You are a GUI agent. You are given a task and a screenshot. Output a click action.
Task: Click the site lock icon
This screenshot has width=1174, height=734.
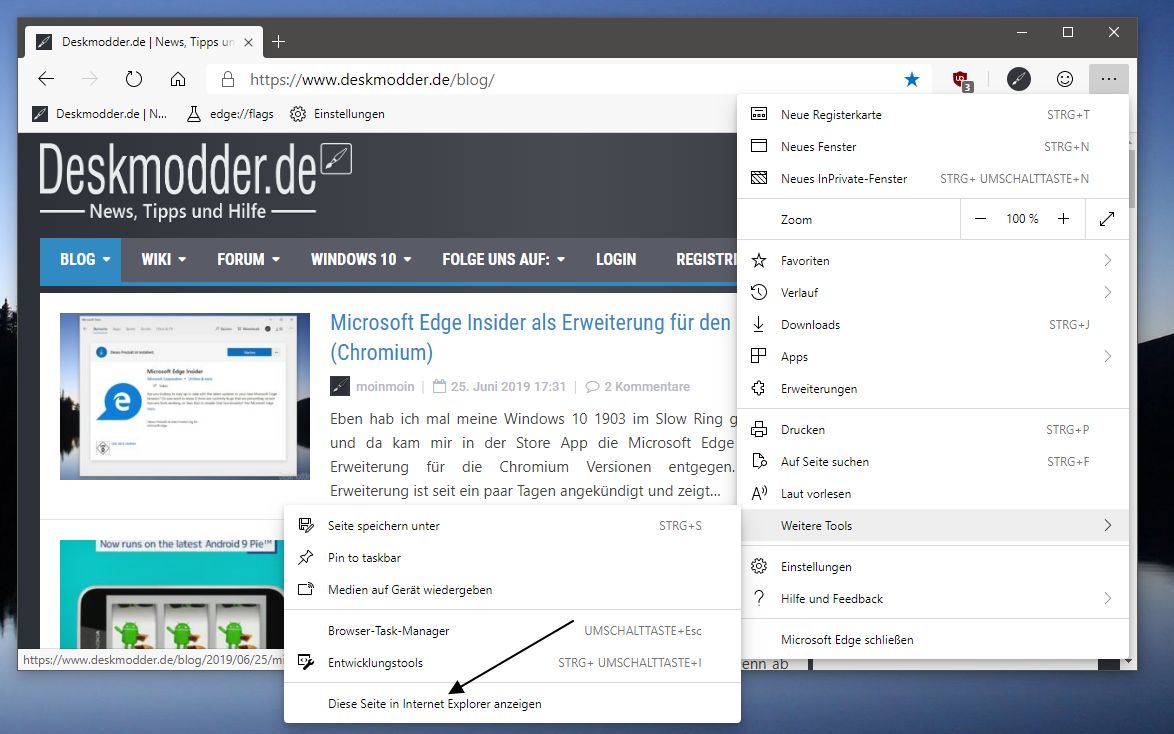[x=228, y=79]
